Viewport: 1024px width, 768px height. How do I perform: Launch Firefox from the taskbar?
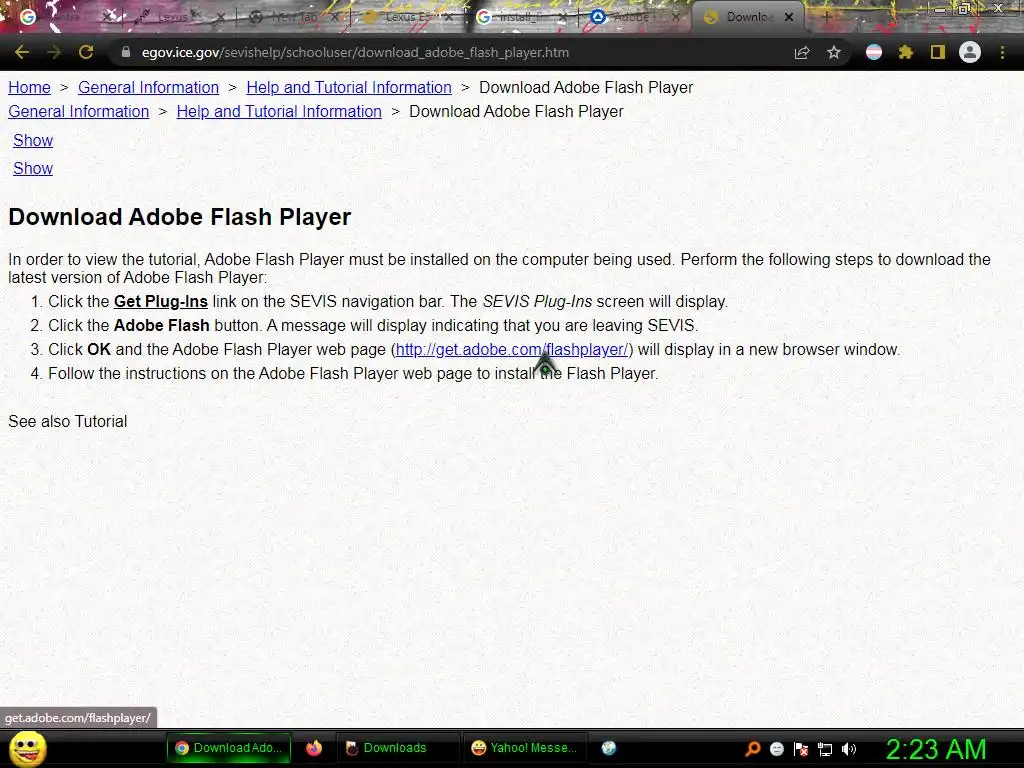click(314, 748)
